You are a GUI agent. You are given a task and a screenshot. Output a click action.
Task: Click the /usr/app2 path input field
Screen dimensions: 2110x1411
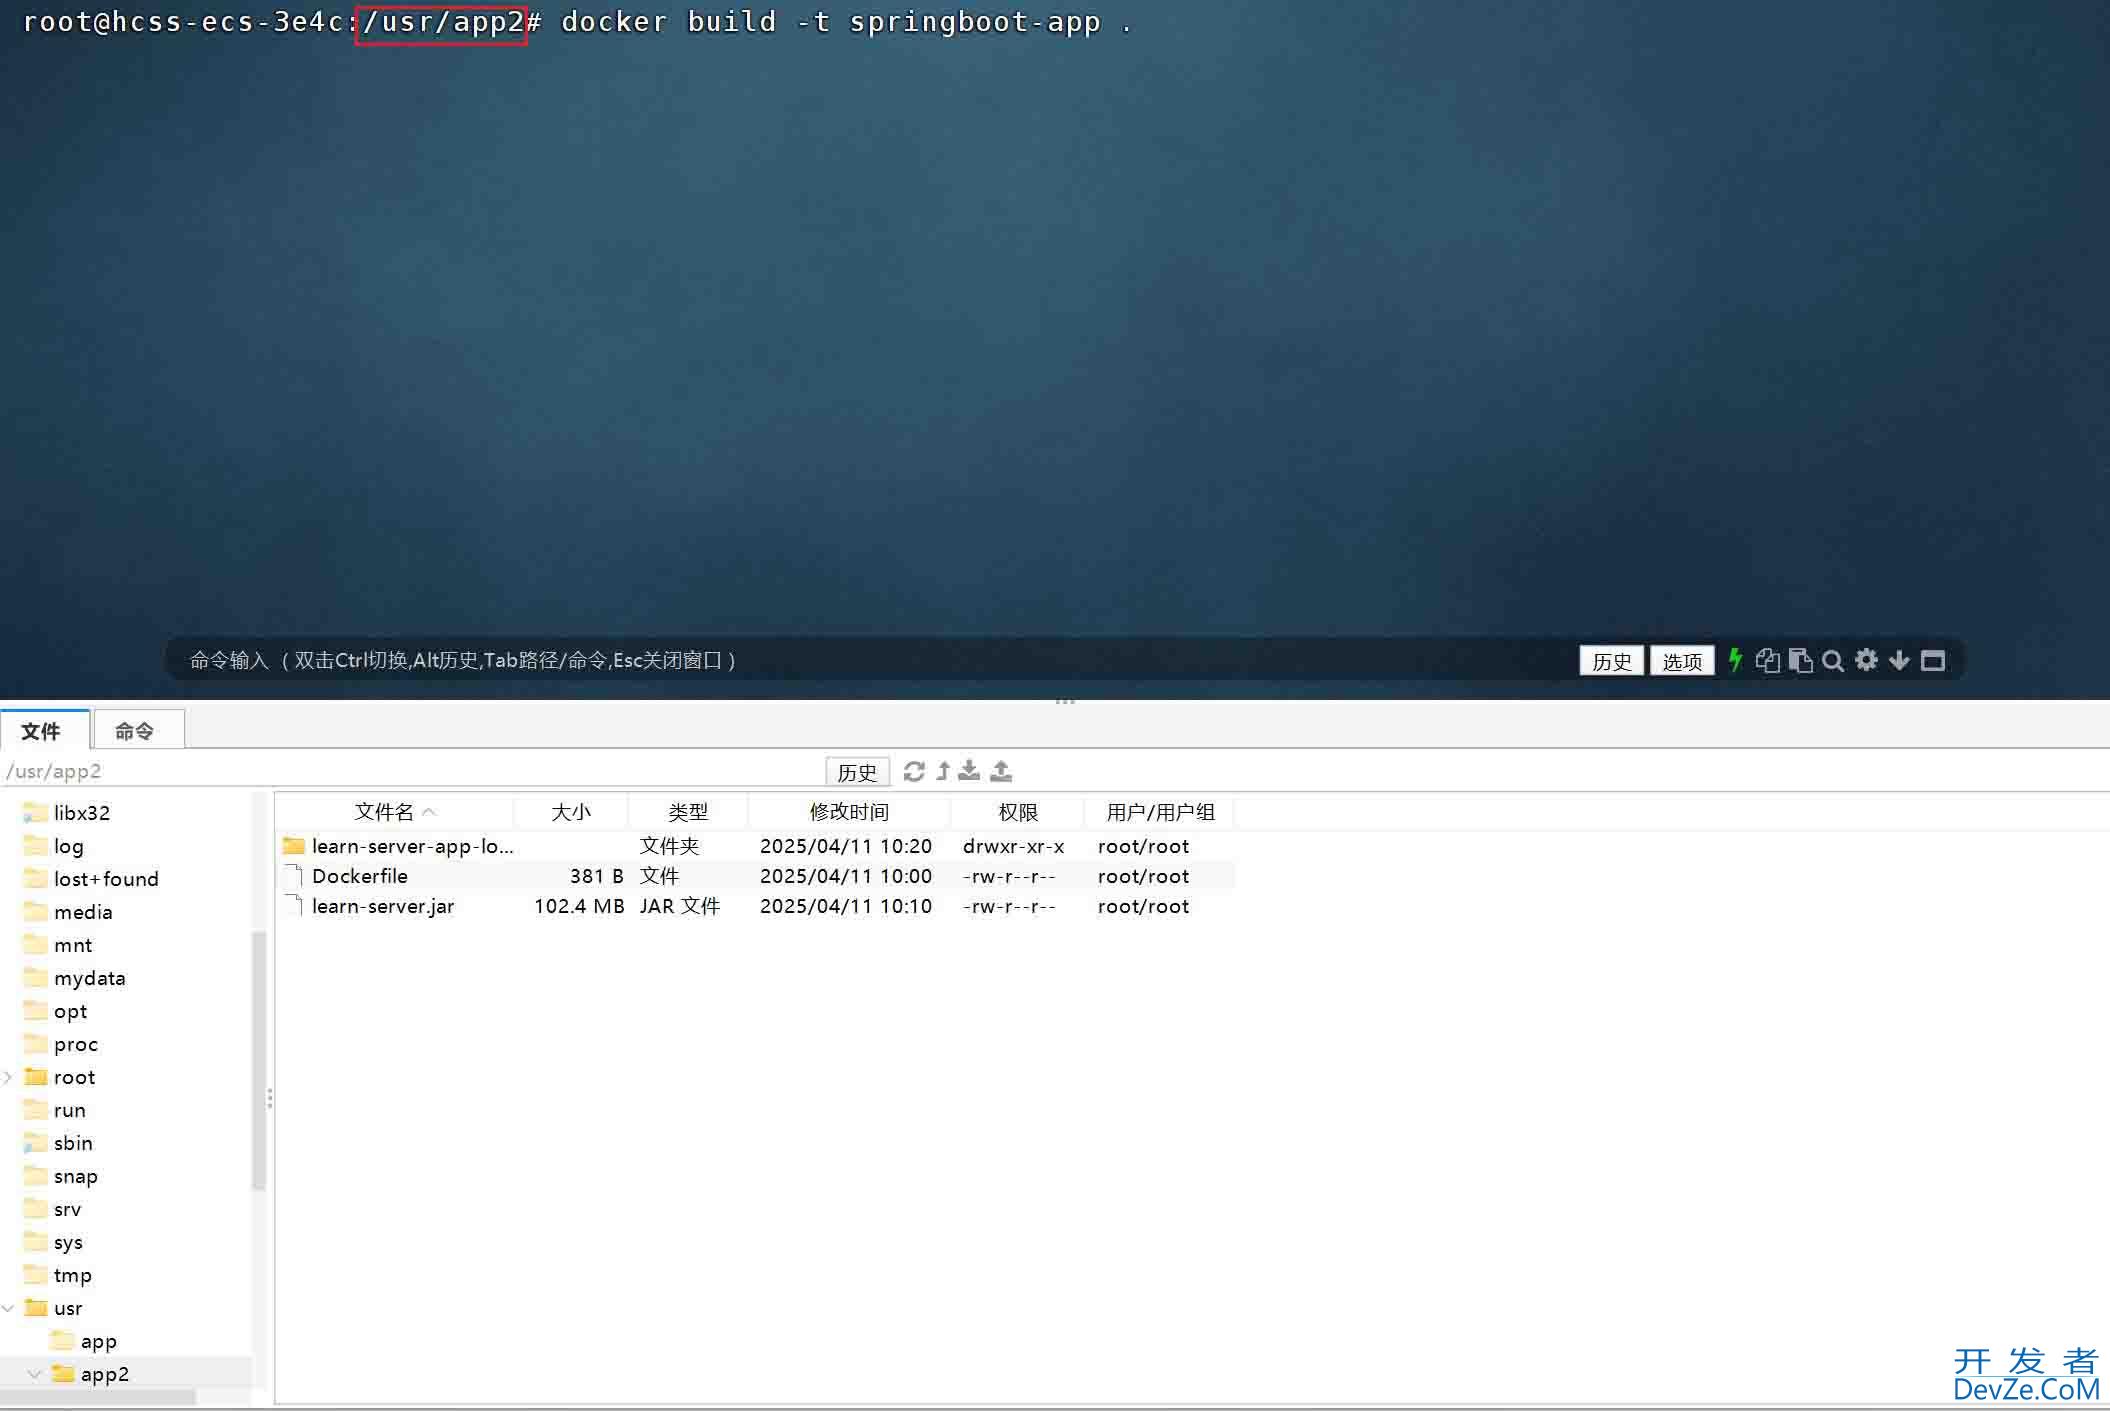tap(410, 771)
